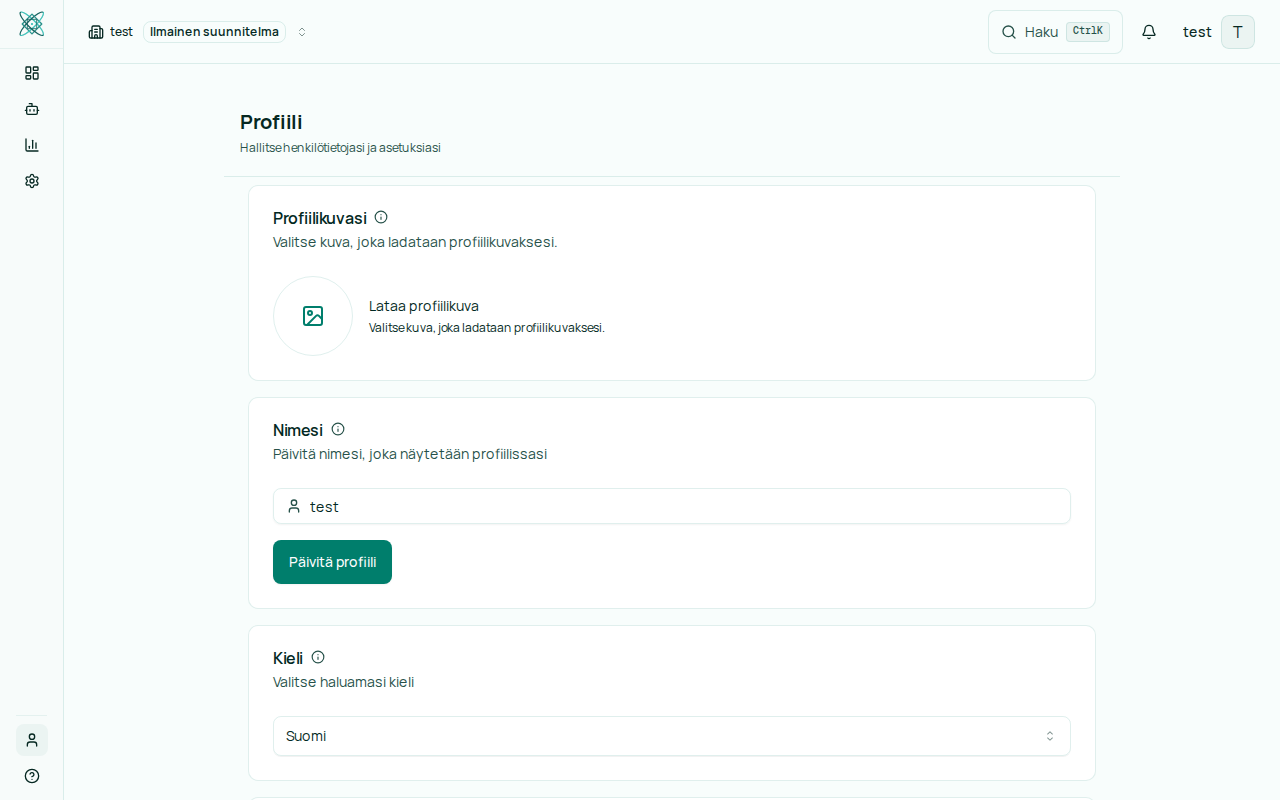1280x800 pixels.
Task: Open the bot icon in sidebar
Action: tap(32, 109)
